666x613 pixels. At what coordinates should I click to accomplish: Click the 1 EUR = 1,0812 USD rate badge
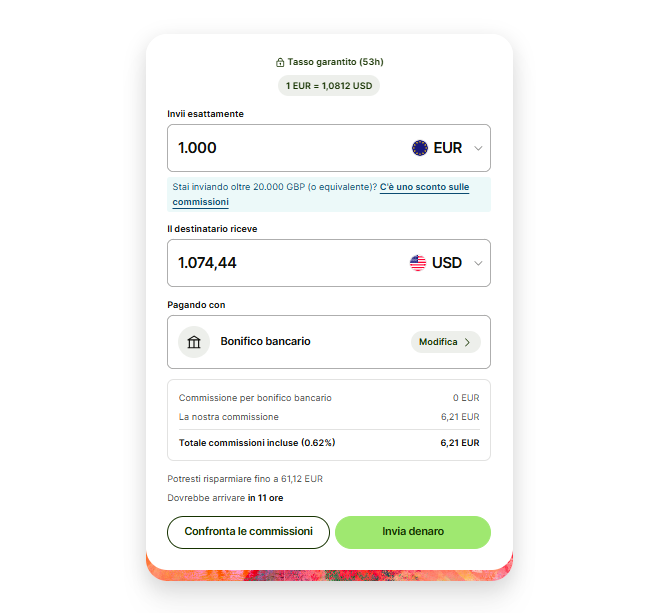coord(329,86)
